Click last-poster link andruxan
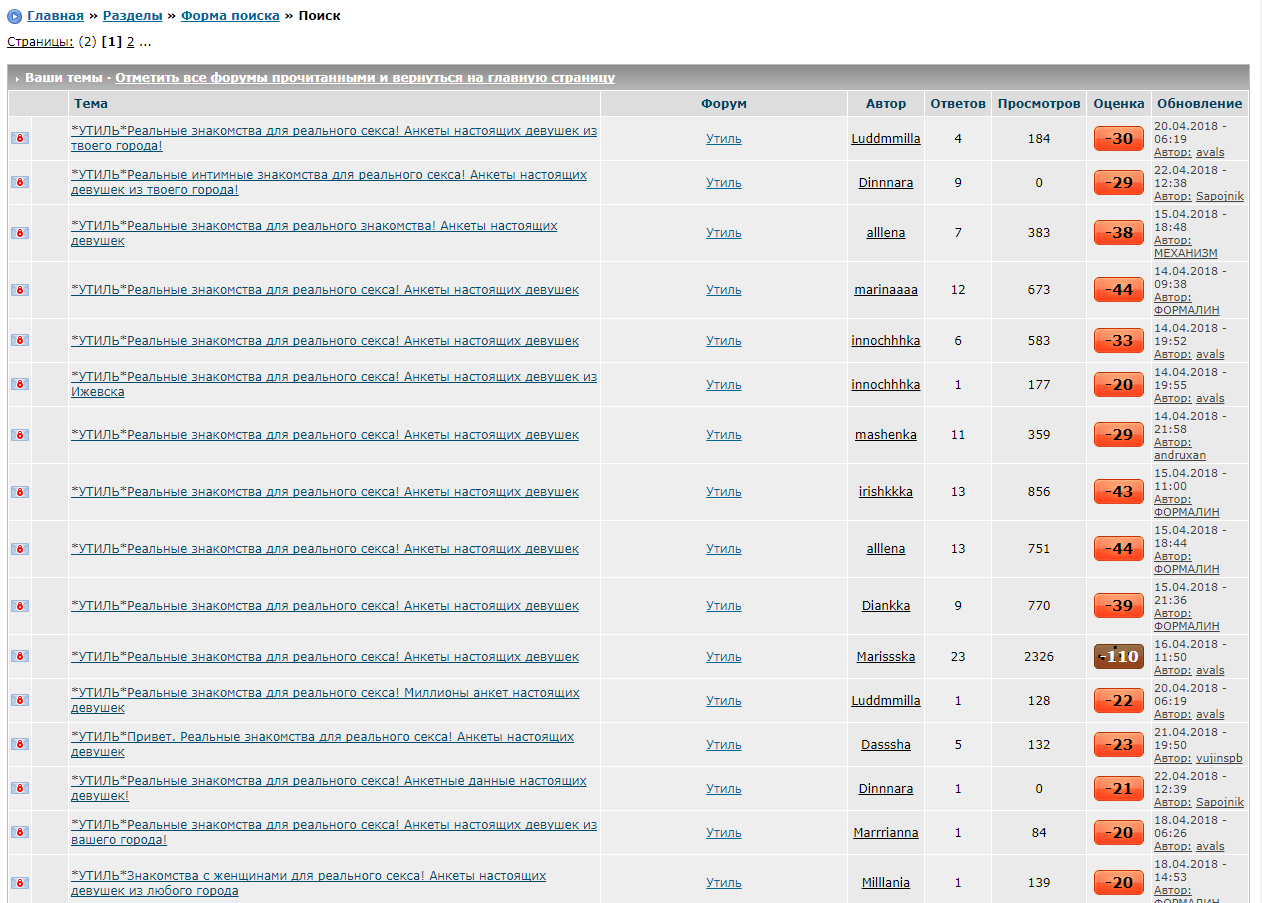 [x=1180, y=455]
